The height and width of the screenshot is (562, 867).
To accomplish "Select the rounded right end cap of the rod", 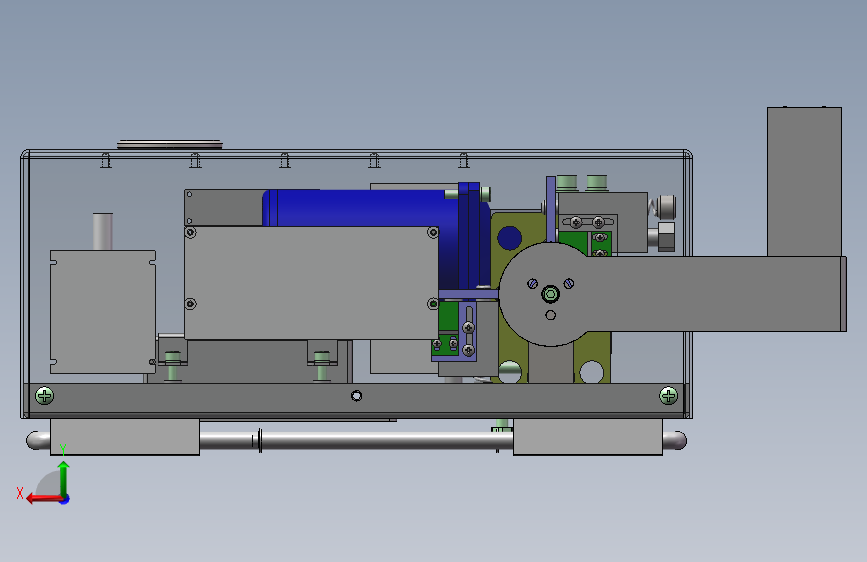I will [675, 441].
